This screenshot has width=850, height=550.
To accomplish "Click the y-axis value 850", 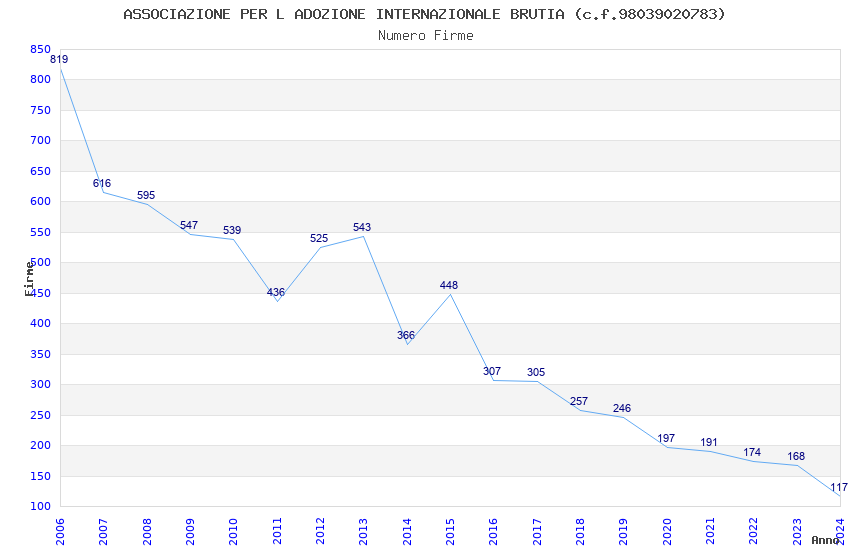I will tap(40, 50).
